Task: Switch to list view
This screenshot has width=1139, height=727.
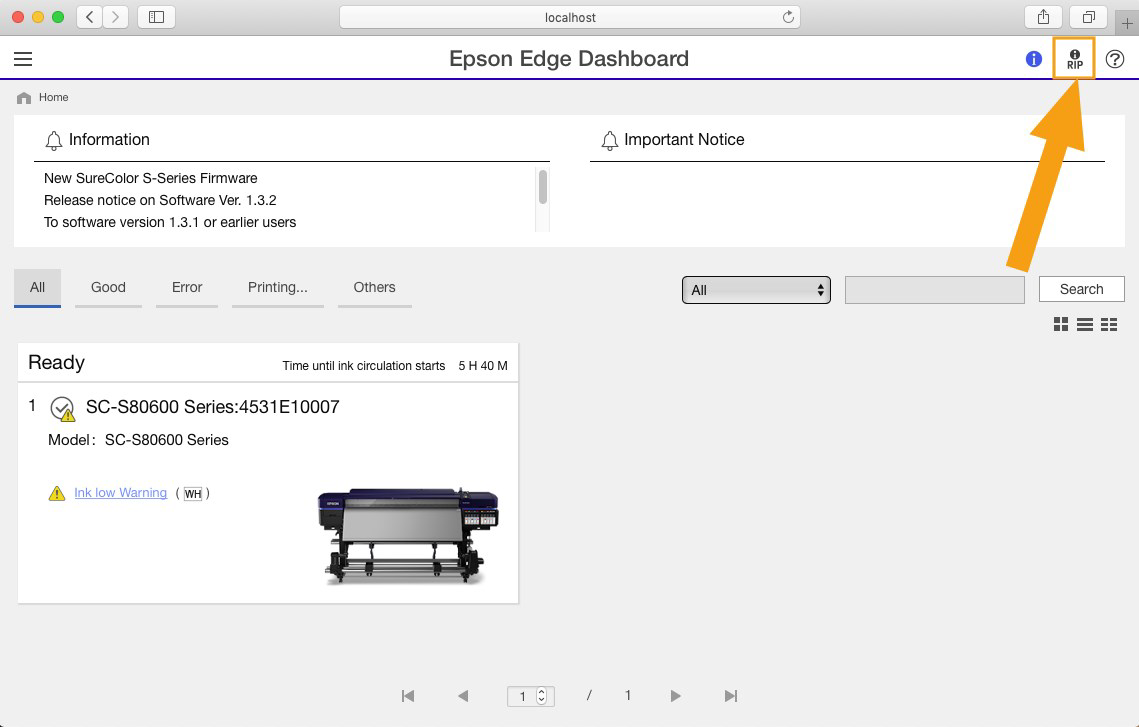Action: pyautogui.click(x=1085, y=324)
